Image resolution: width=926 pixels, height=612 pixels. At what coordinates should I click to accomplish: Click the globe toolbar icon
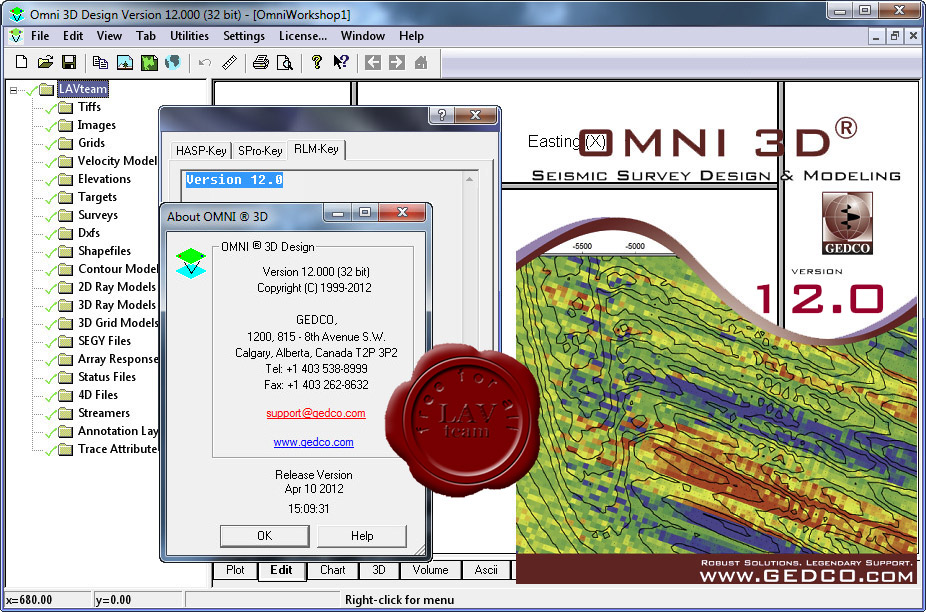(172, 62)
